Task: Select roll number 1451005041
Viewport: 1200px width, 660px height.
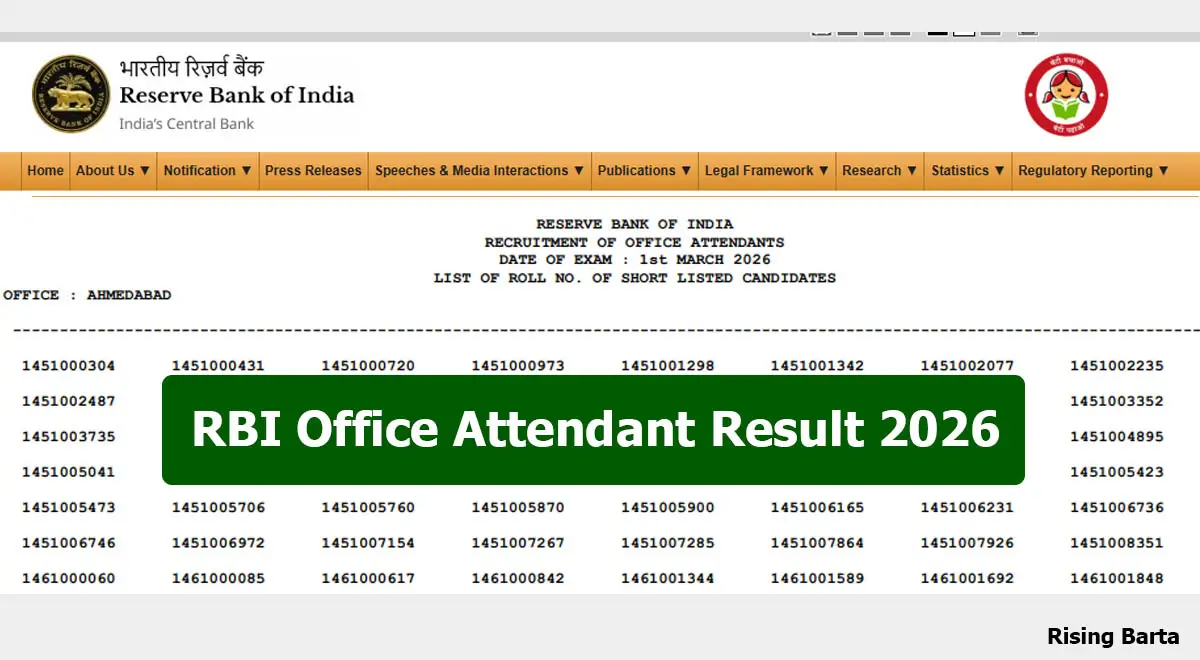Action: [68, 472]
